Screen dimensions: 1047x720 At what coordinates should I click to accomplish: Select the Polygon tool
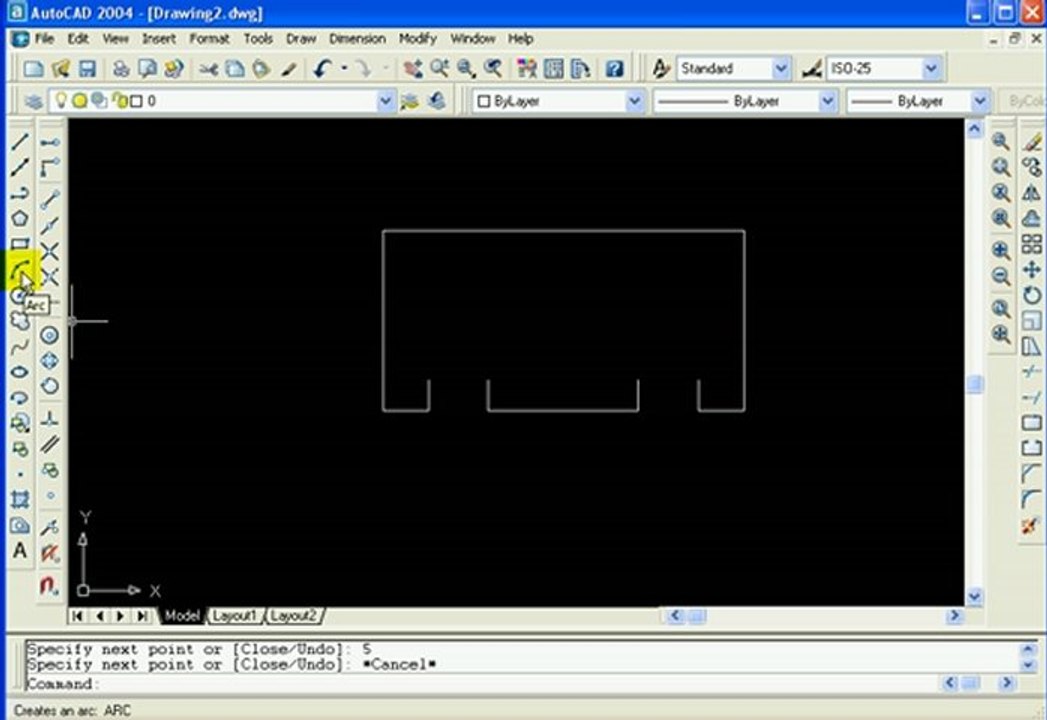(x=19, y=218)
